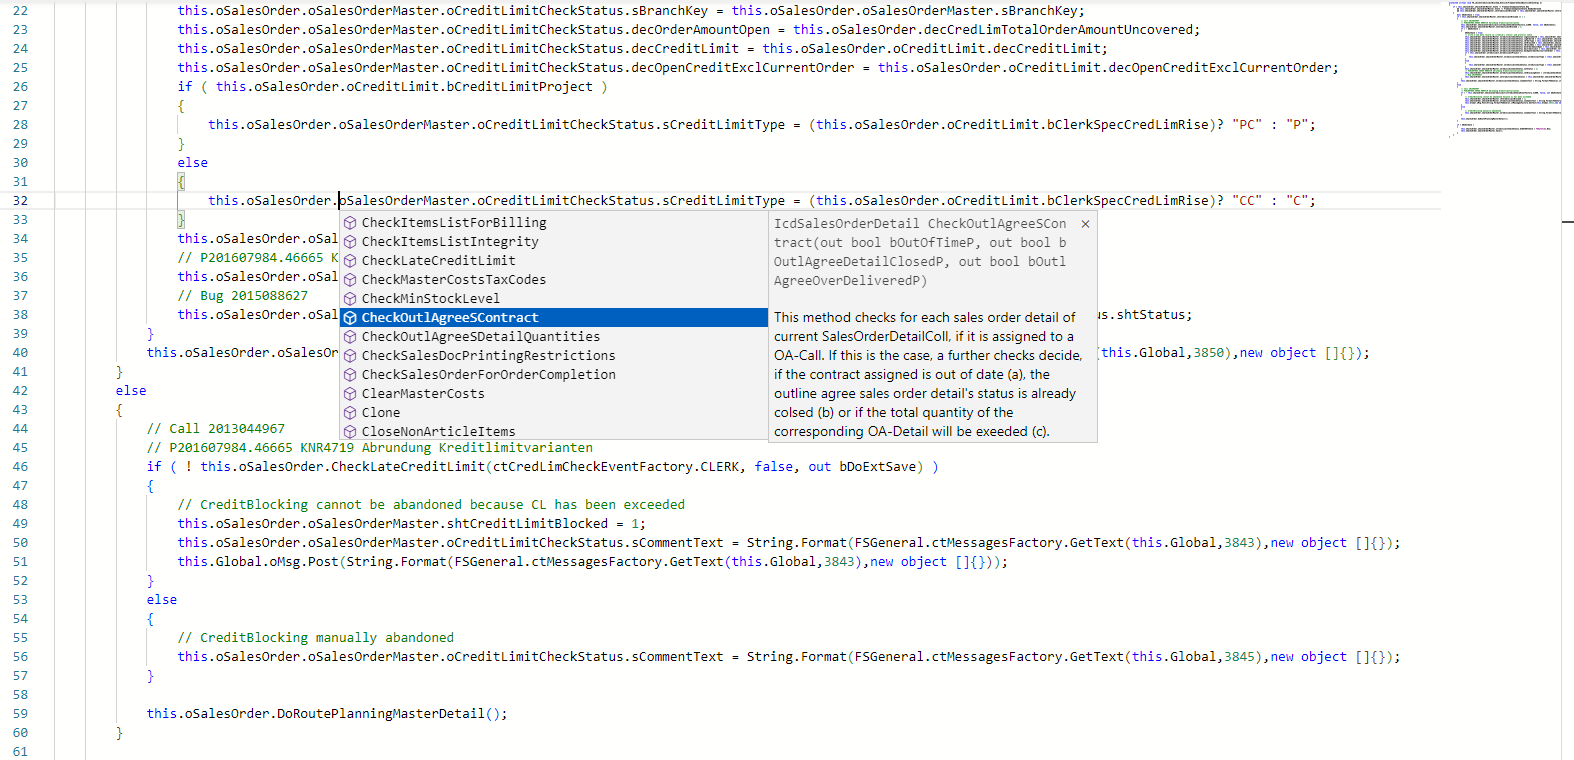Click the "CC" string literal on line 32
This screenshot has width=1574, height=760.
point(1247,201)
